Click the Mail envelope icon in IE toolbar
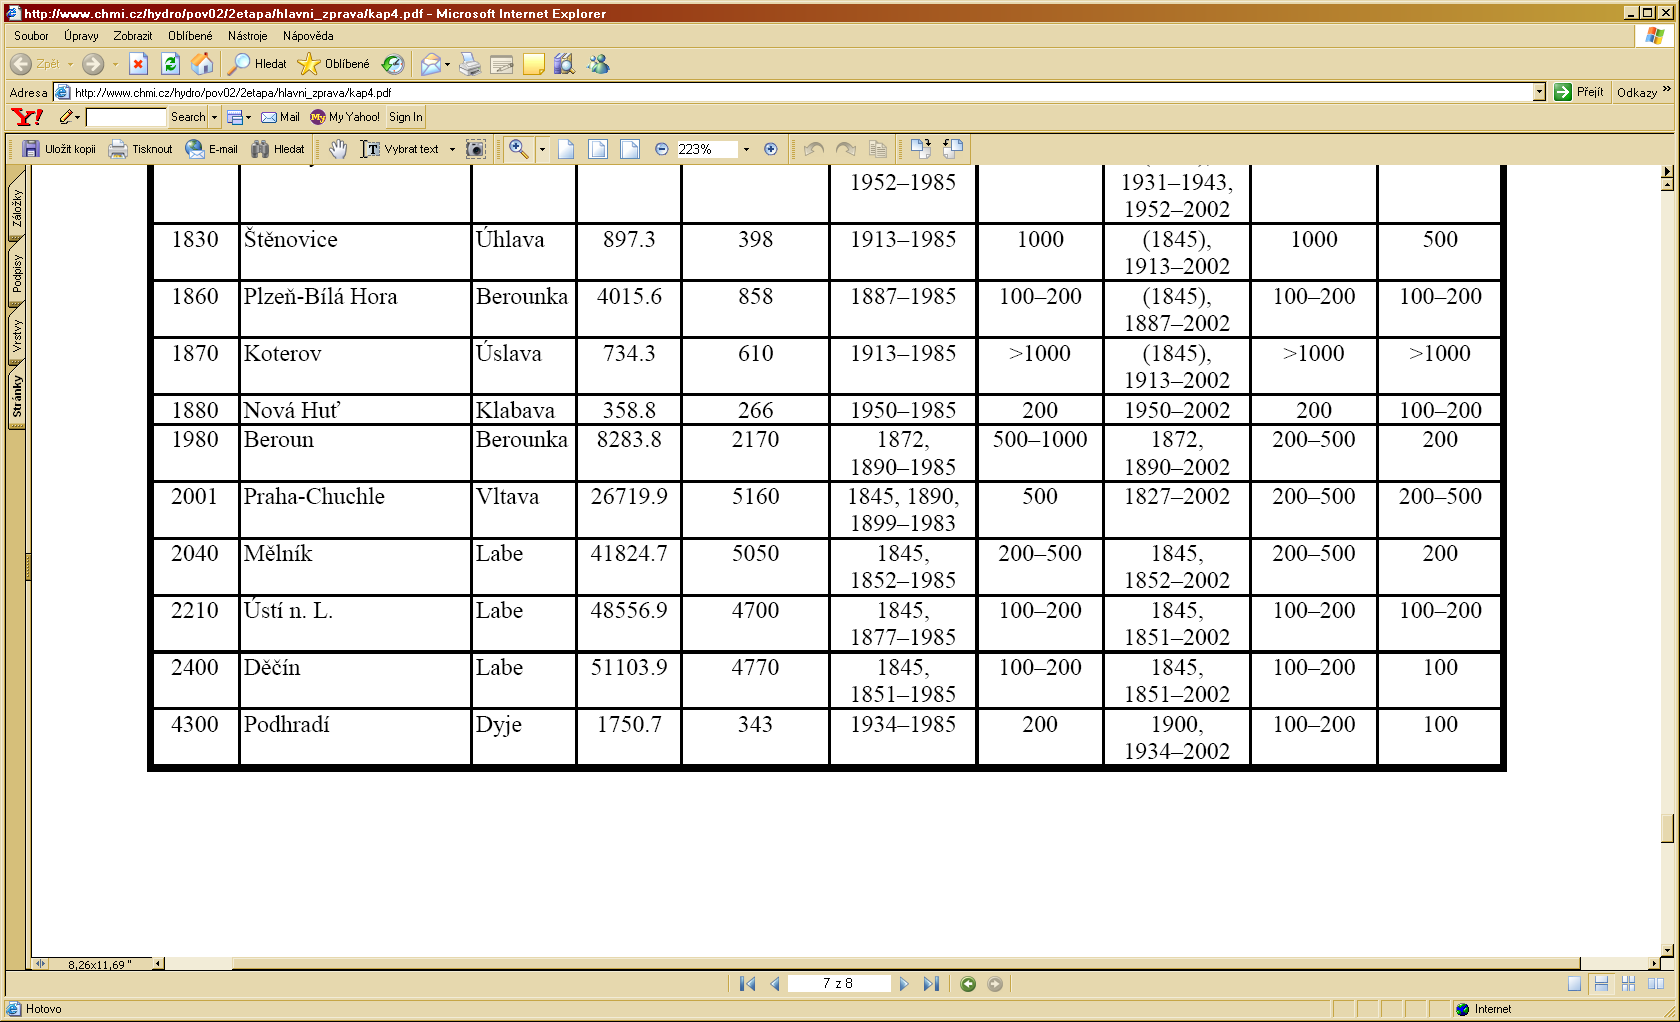This screenshot has width=1680, height=1022. coord(431,64)
